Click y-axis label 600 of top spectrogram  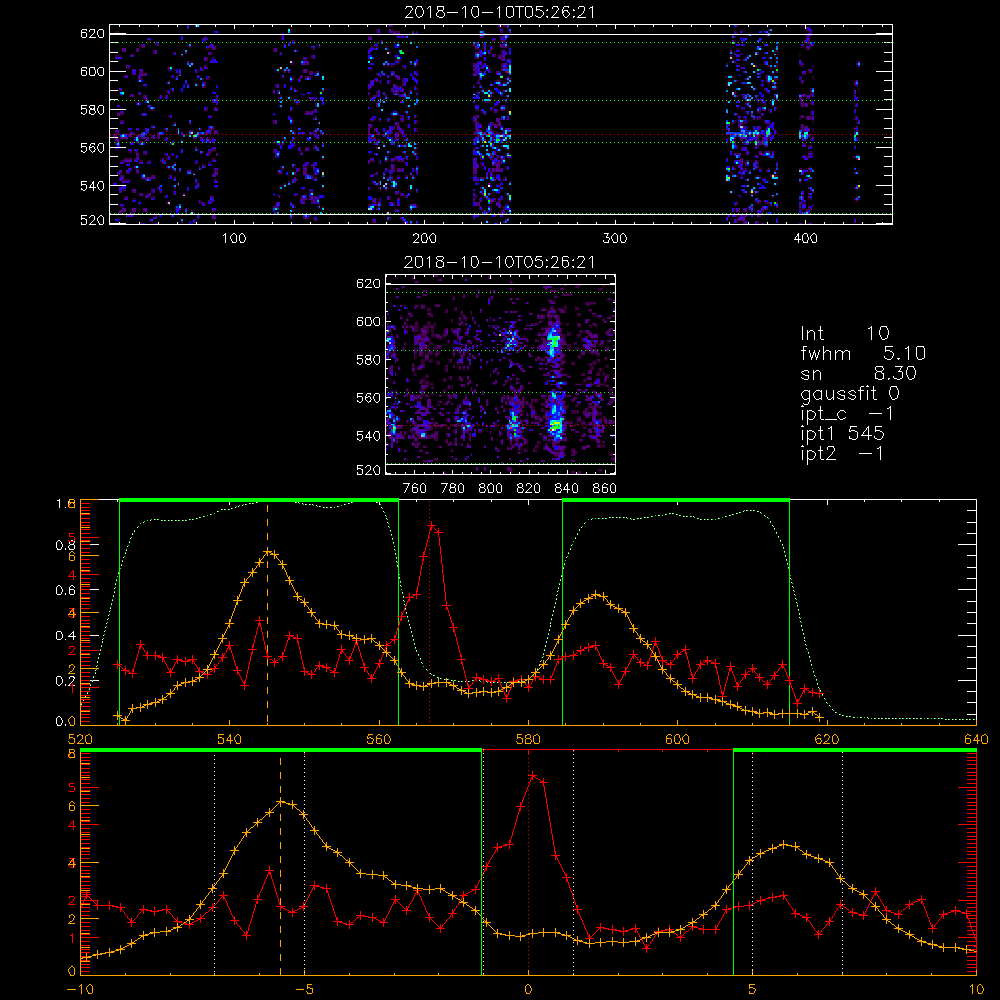[92, 71]
